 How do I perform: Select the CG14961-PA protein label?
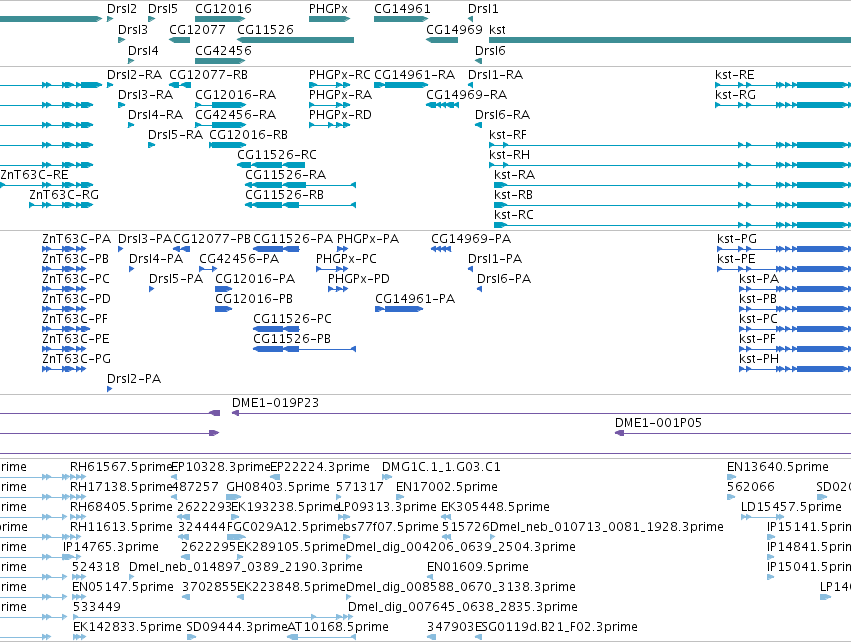tap(415, 298)
